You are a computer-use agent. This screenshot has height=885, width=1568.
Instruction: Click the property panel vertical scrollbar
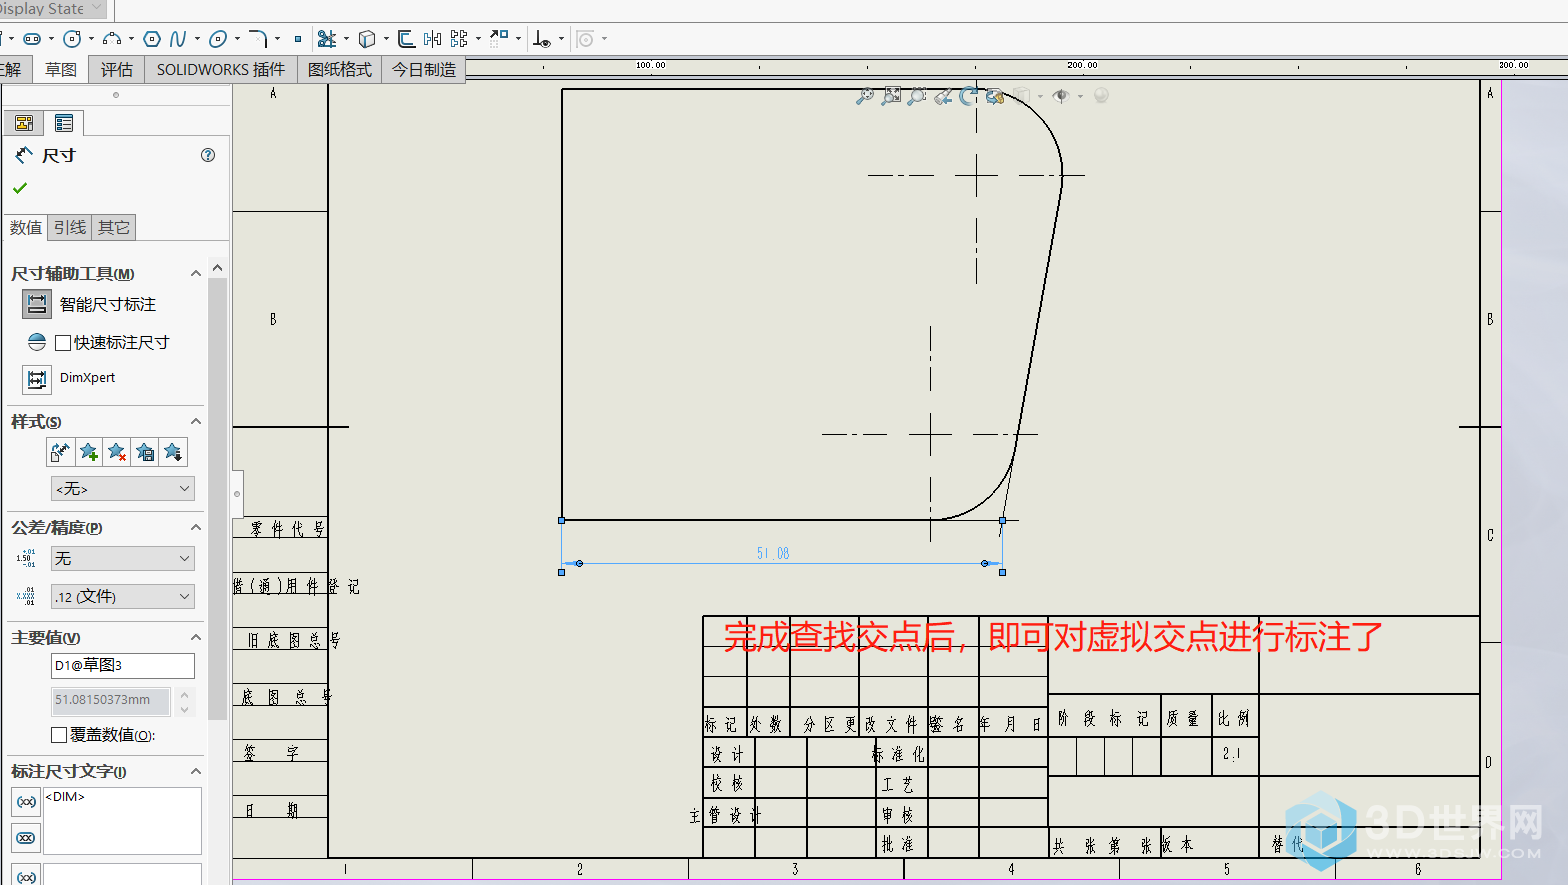pyautogui.click(x=217, y=498)
